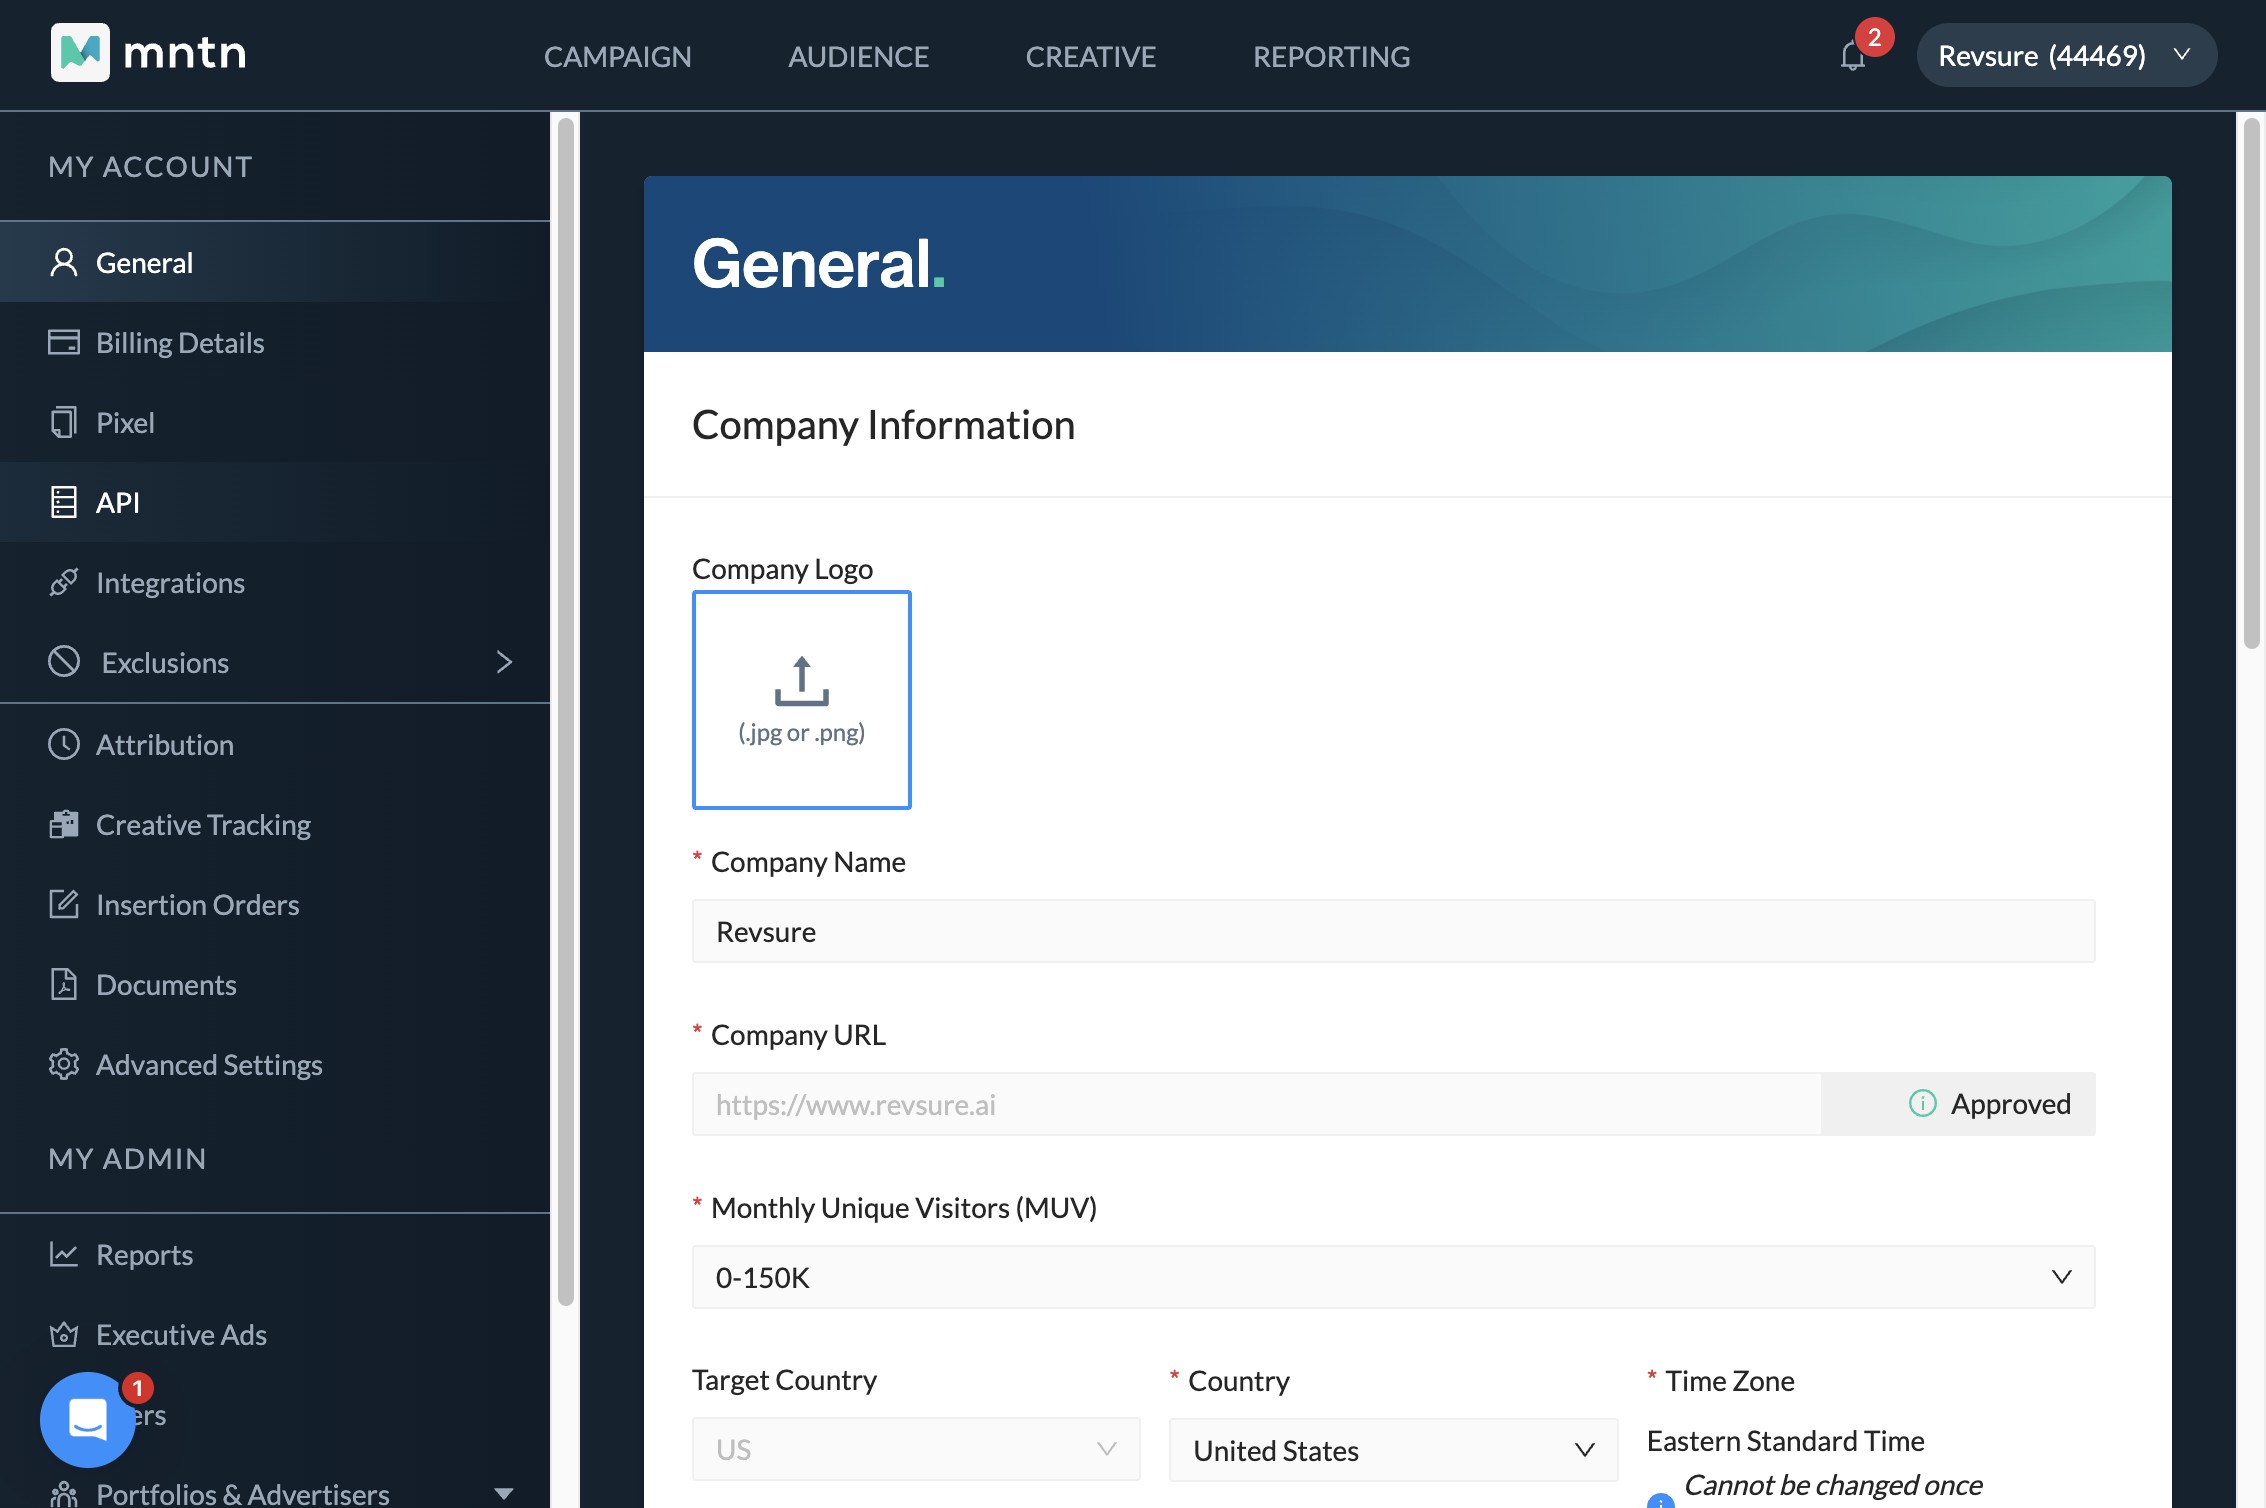Click the Advanced Settings gear icon
The width and height of the screenshot is (2266, 1508).
click(x=64, y=1065)
